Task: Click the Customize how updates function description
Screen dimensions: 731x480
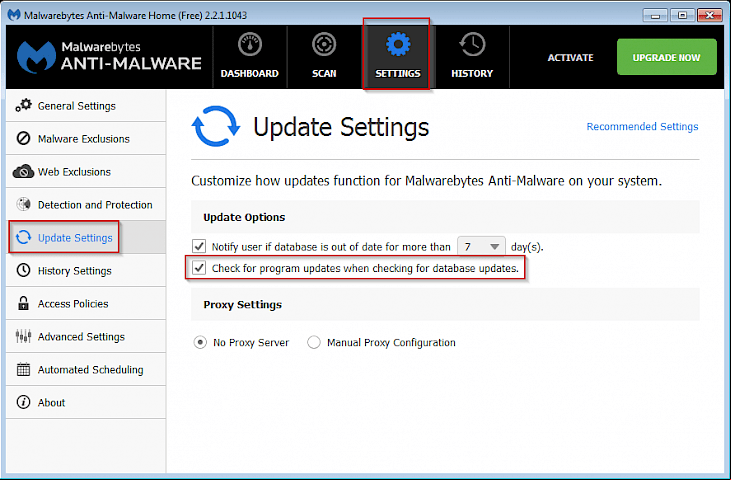Action: [426, 181]
